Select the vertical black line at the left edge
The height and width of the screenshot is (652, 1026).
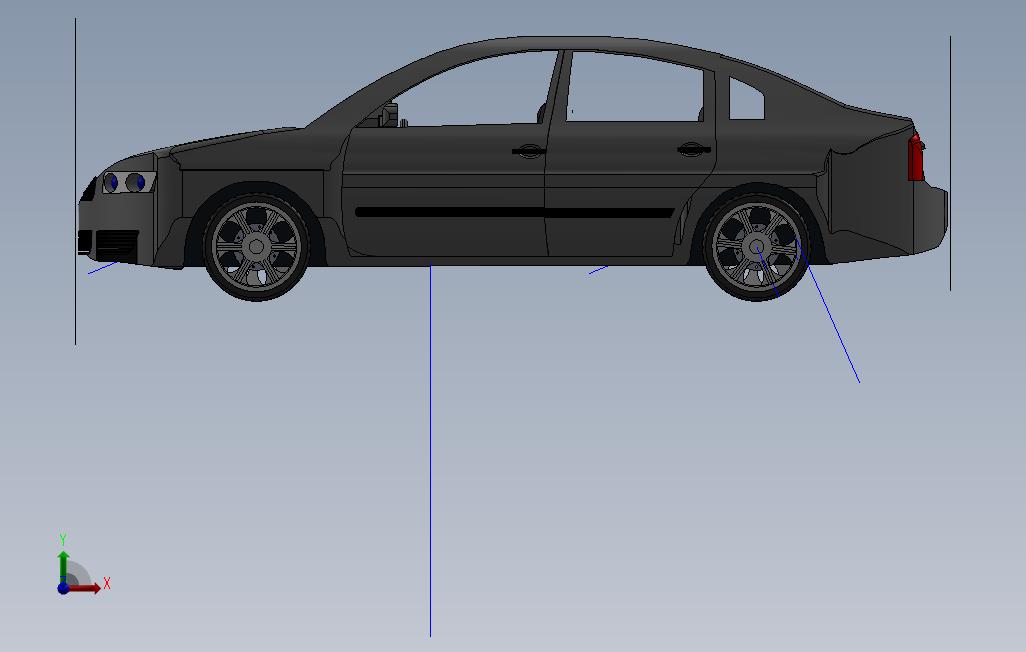click(75, 181)
